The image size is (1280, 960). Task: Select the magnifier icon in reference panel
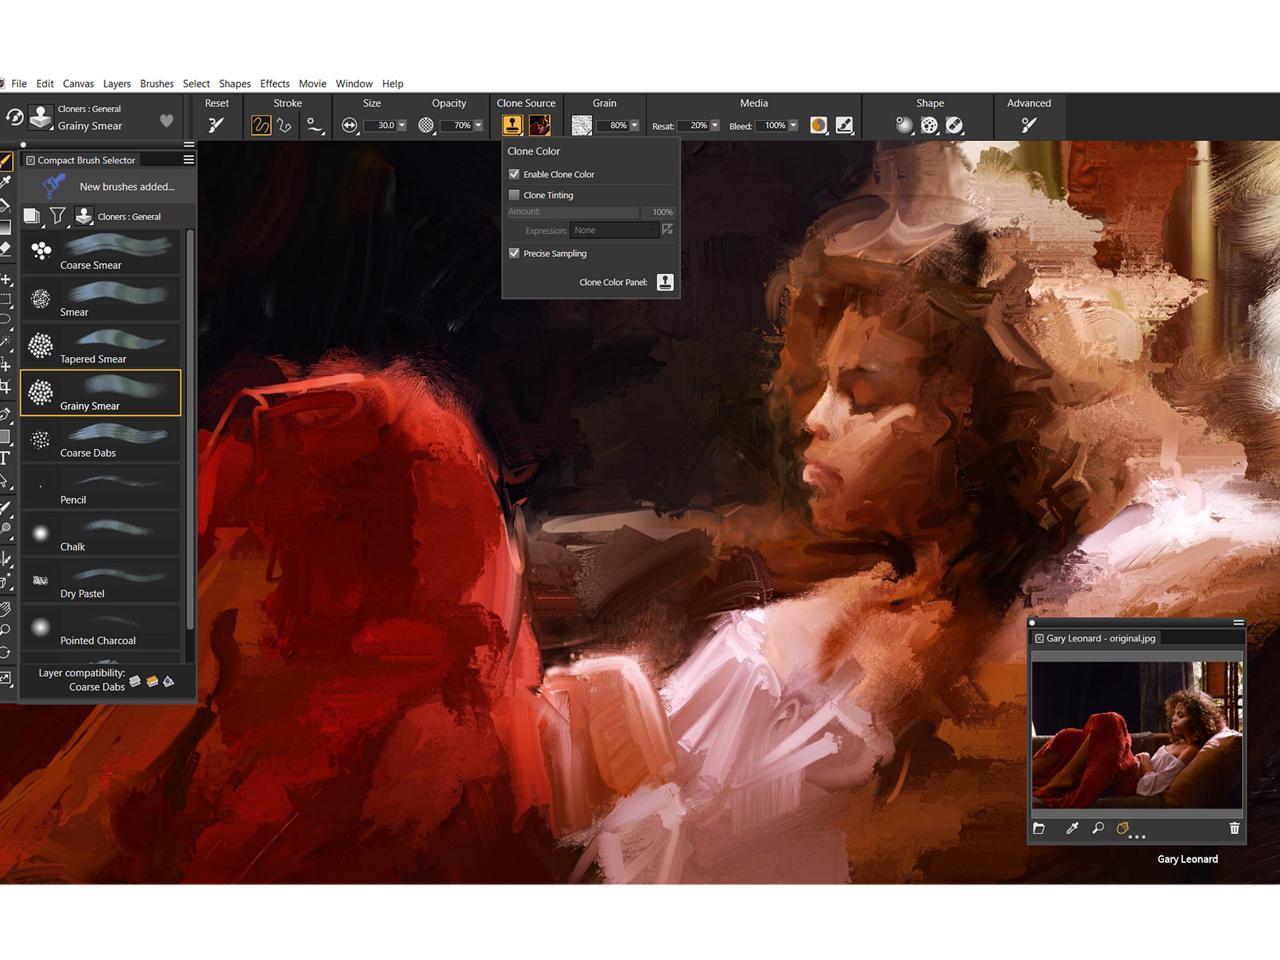pyautogui.click(x=1098, y=828)
